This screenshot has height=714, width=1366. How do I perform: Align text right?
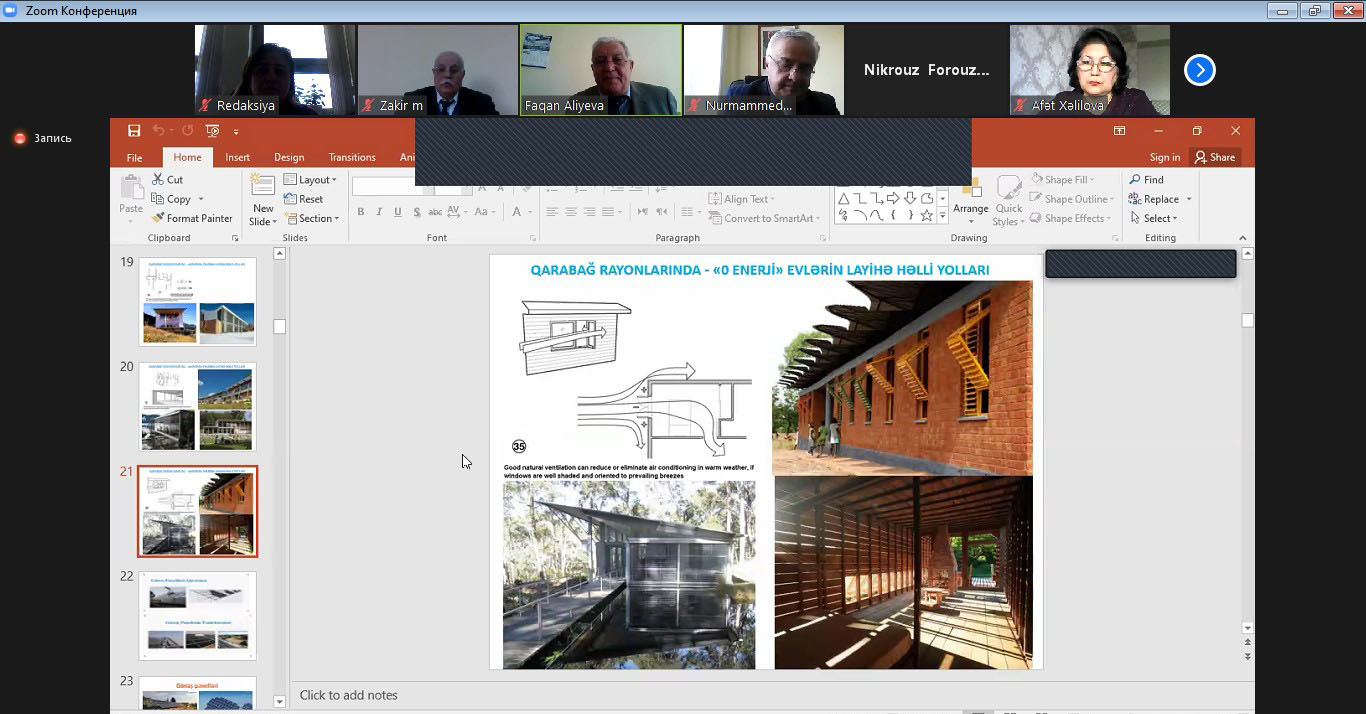click(x=590, y=212)
